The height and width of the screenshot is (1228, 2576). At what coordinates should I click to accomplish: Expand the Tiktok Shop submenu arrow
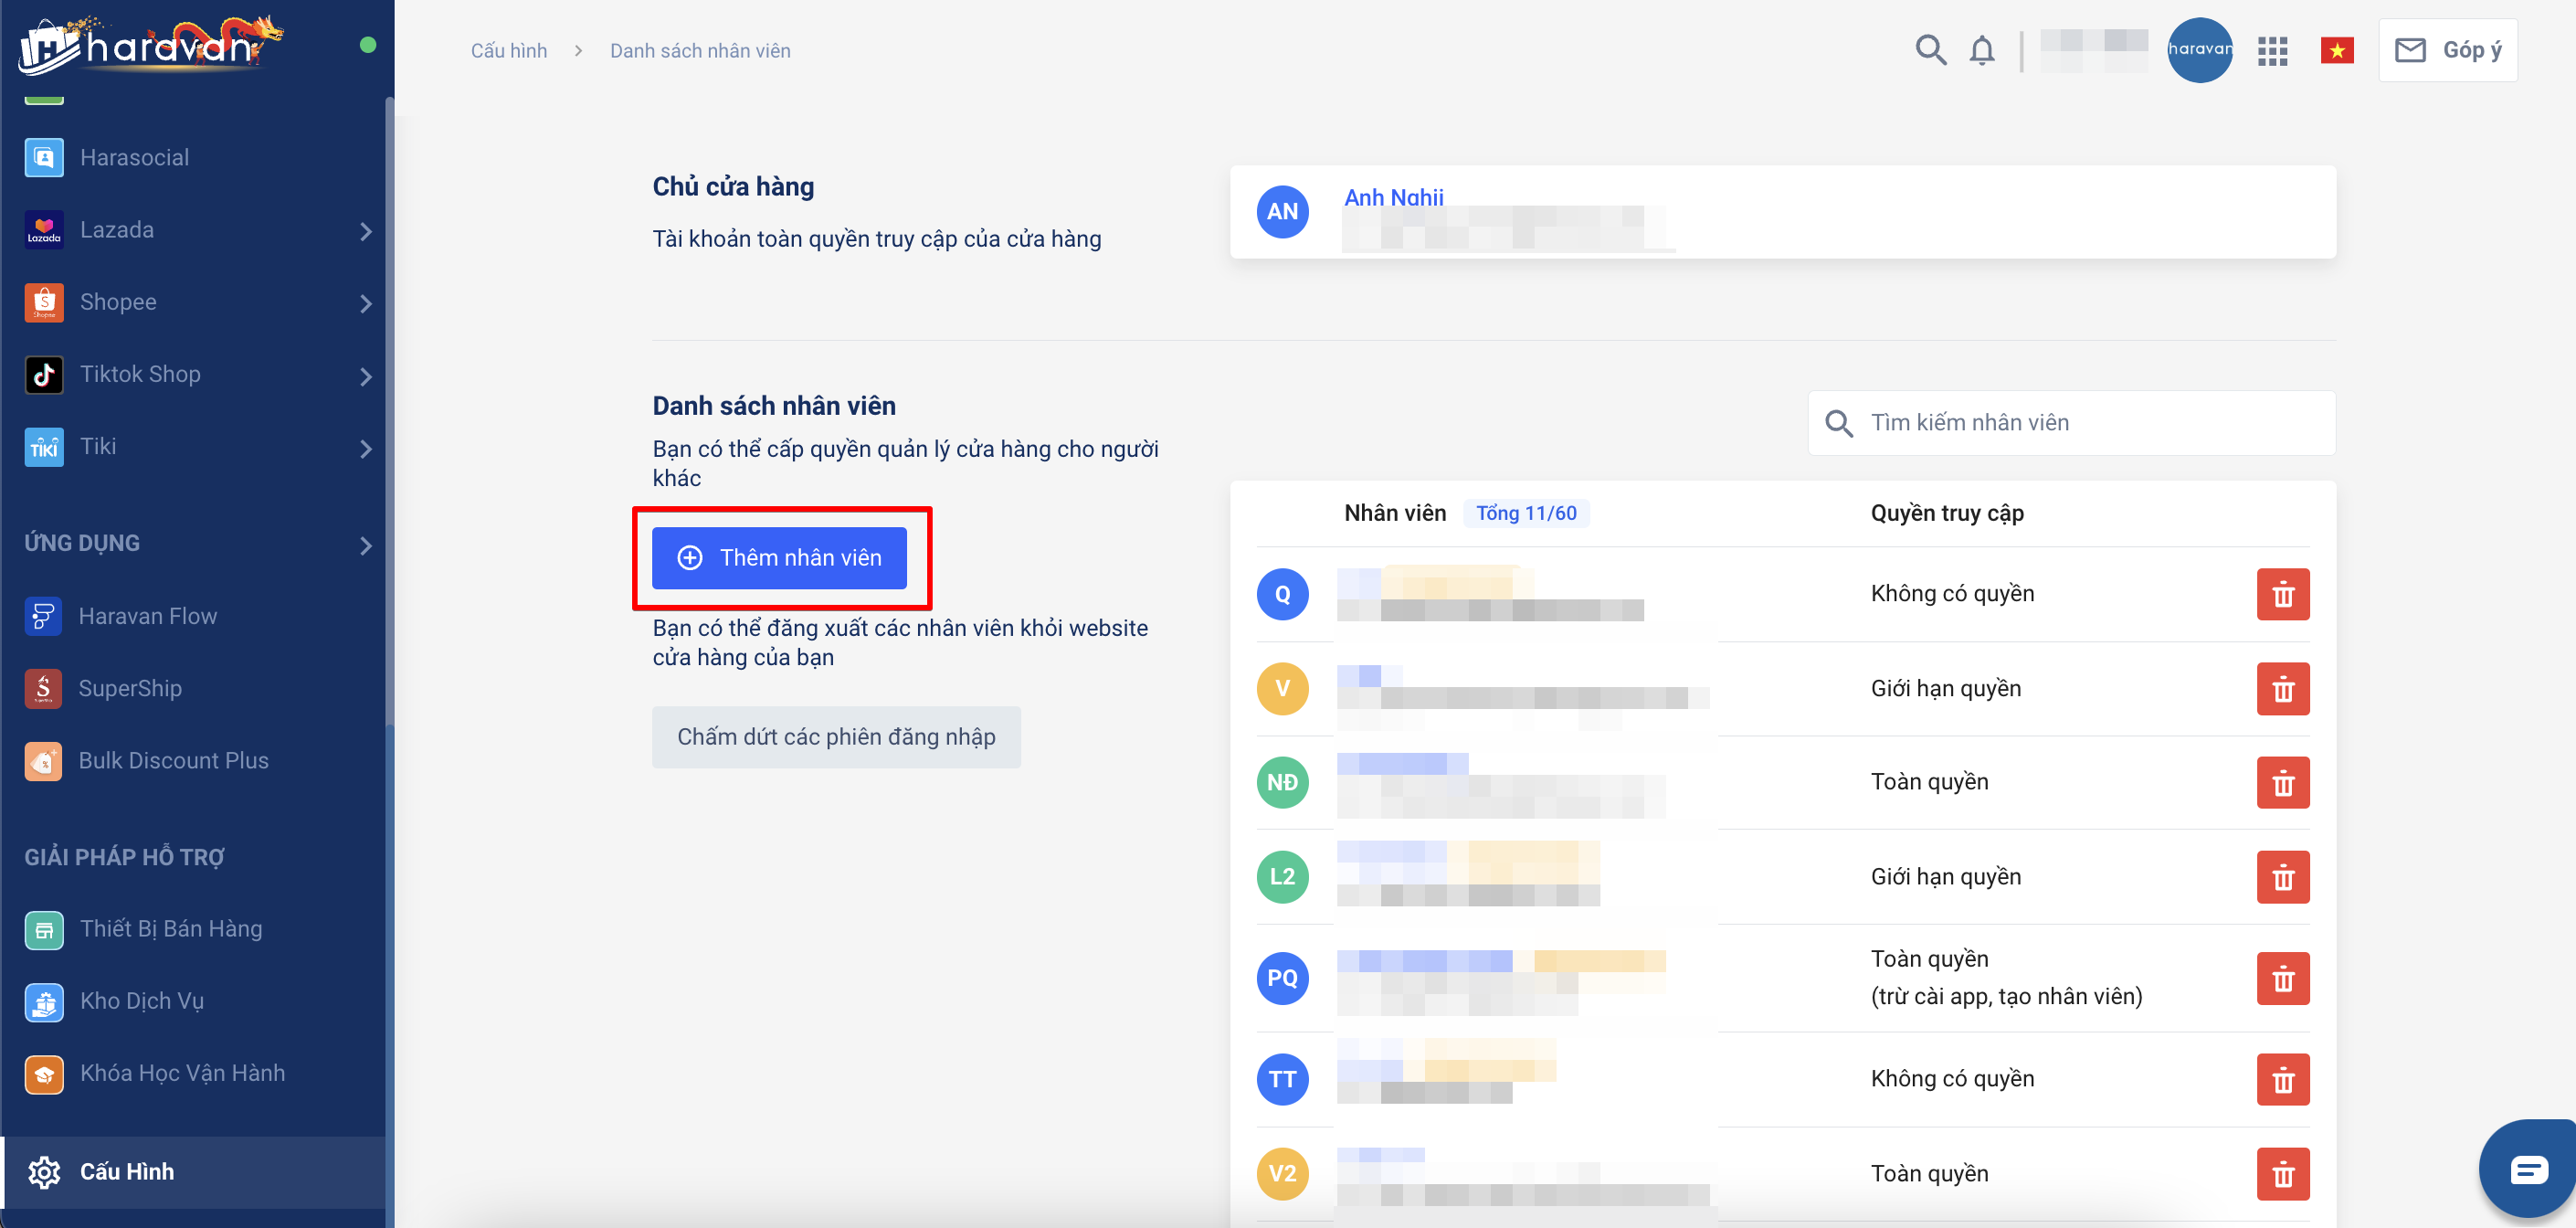click(366, 376)
